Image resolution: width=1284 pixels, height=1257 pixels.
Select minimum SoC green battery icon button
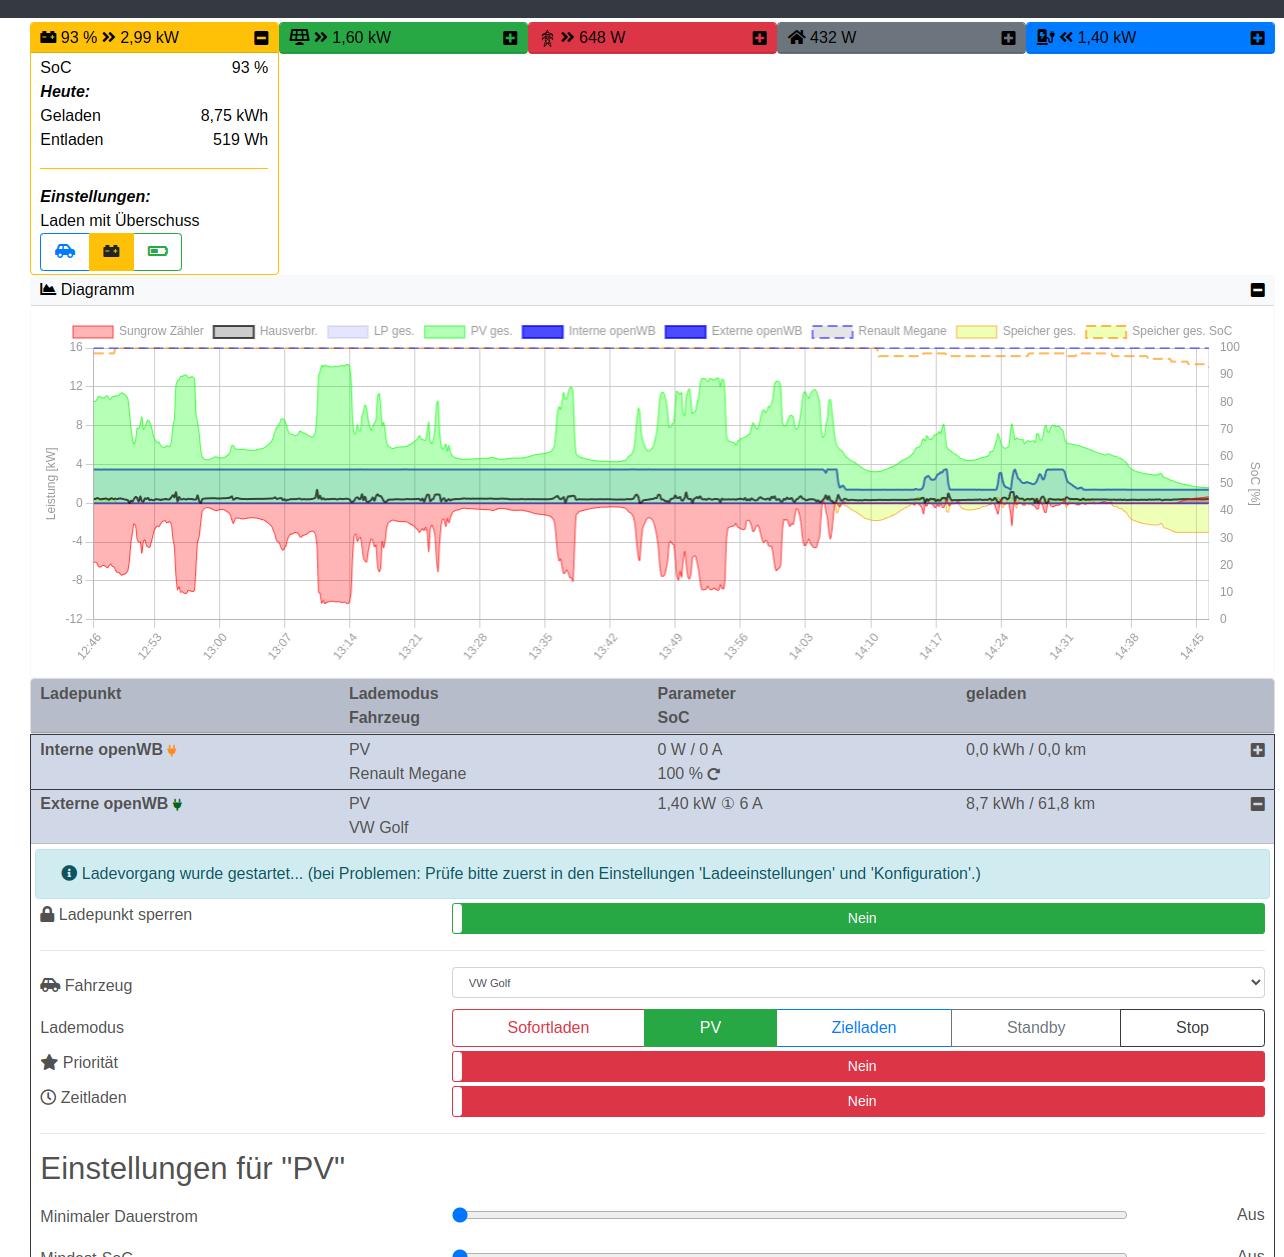pos(158,252)
